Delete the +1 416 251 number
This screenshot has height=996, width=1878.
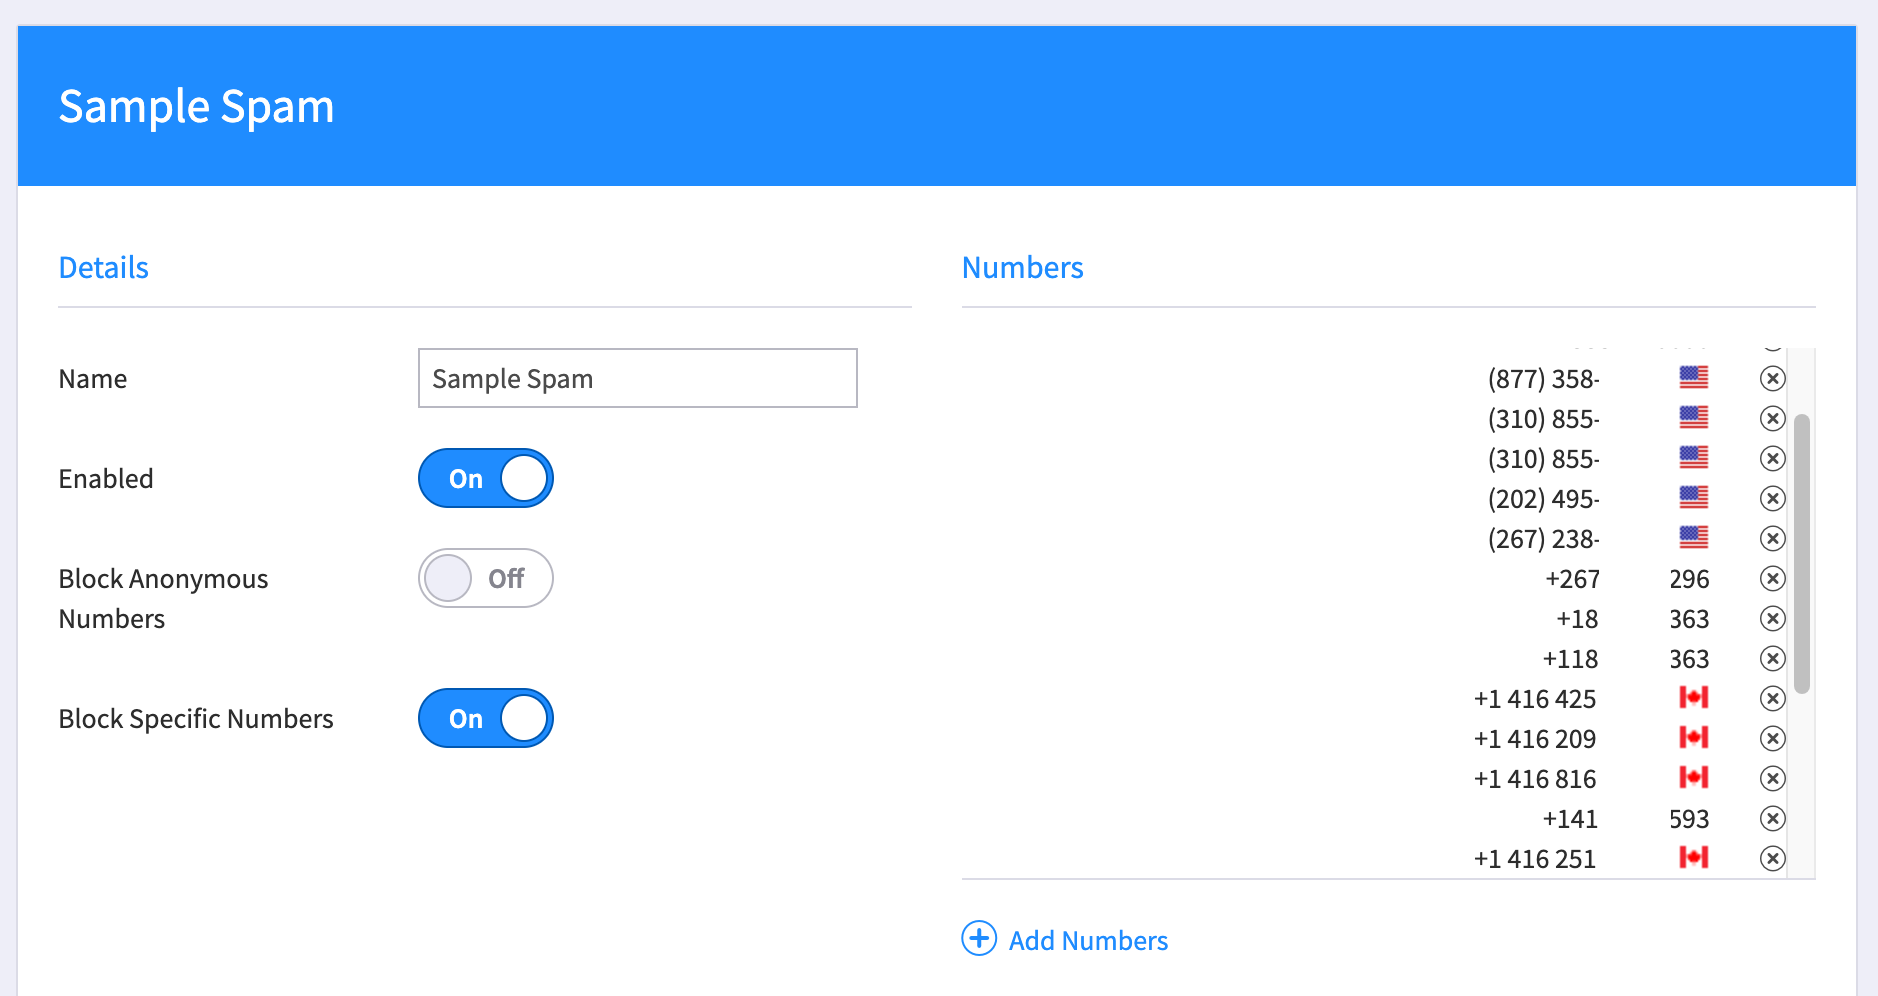coord(1772,858)
